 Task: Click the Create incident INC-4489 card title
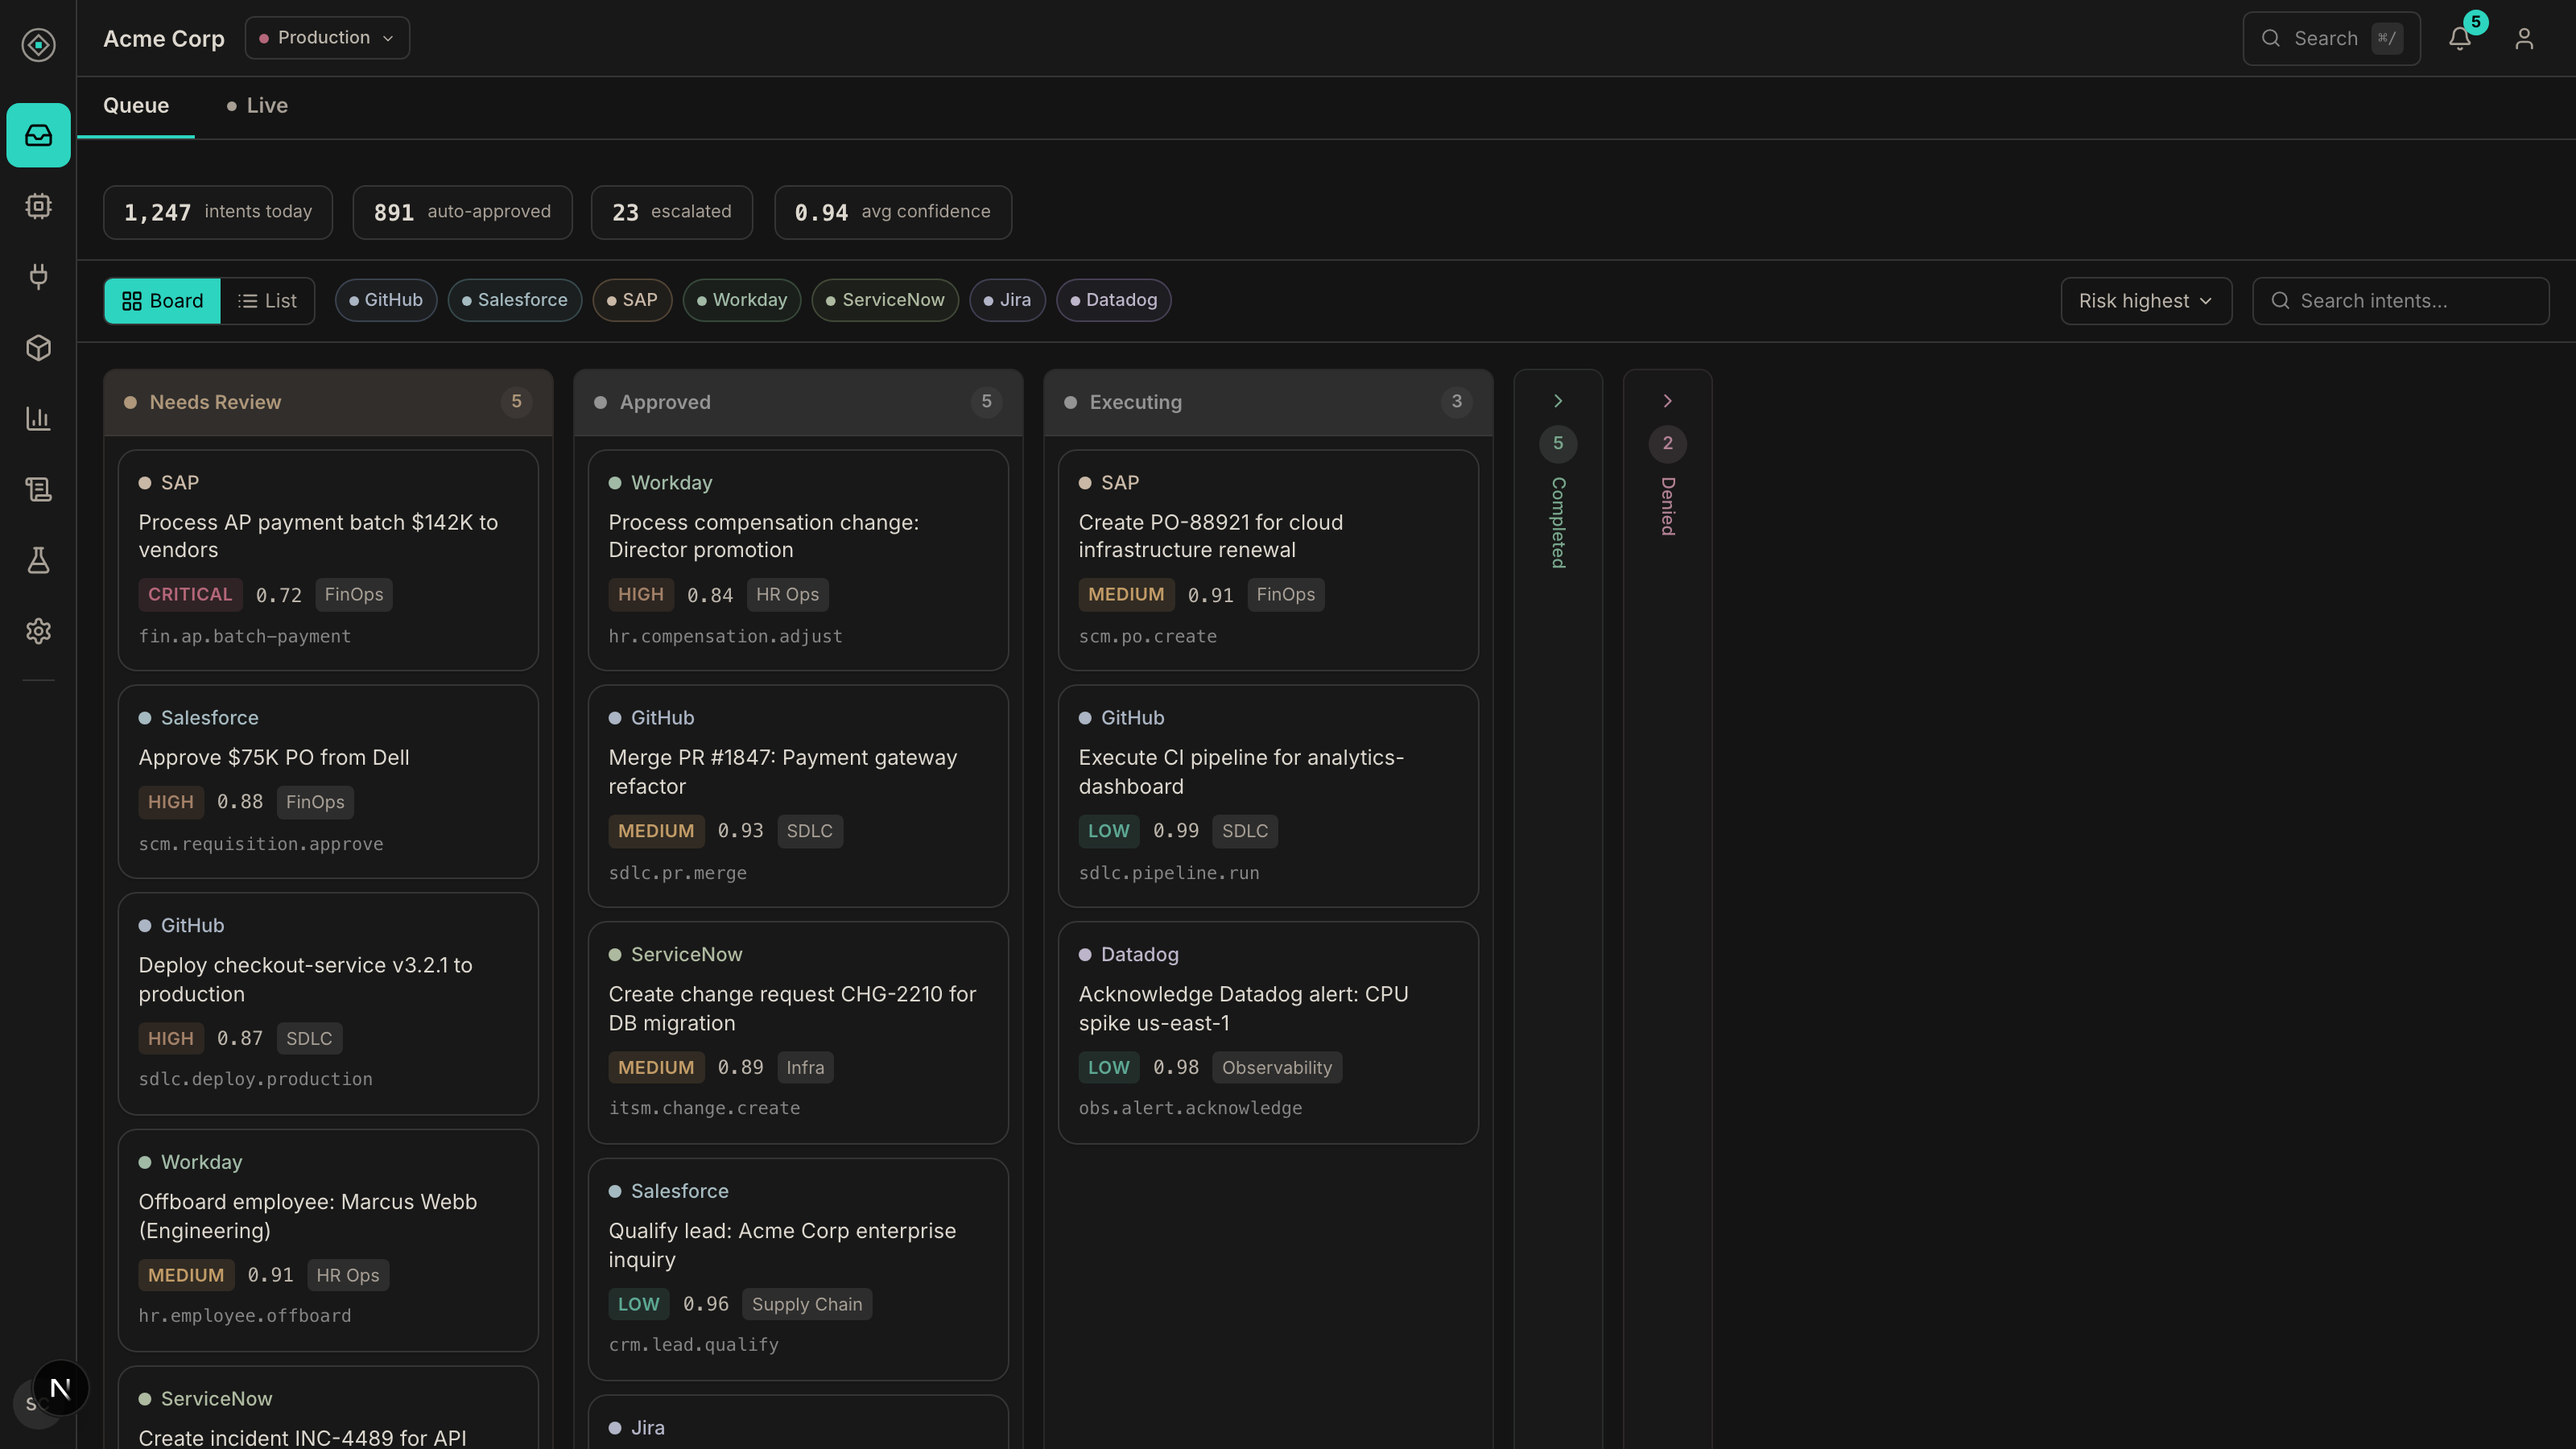tap(302, 1437)
